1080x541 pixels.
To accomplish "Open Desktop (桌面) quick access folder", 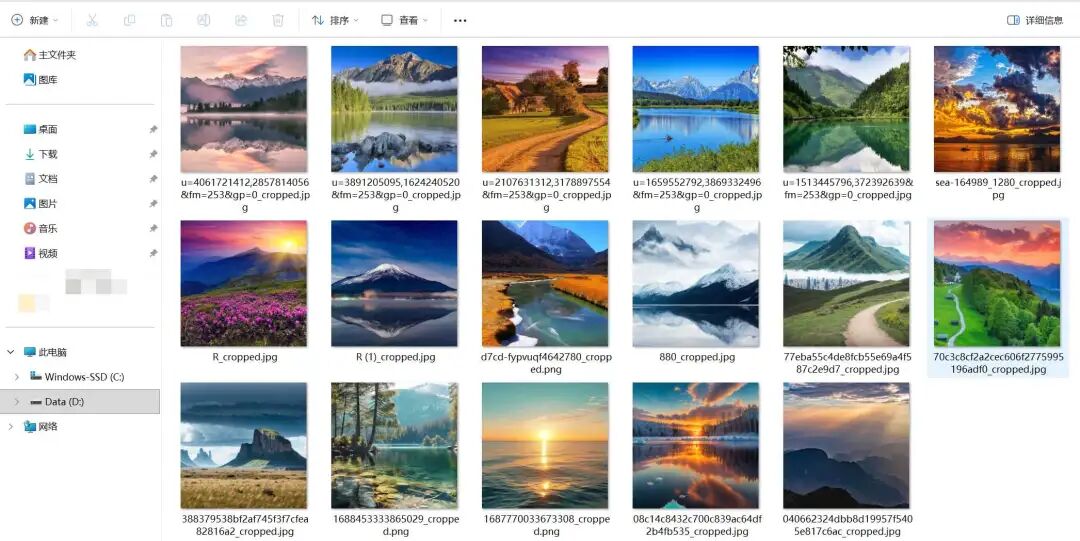I will (41, 130).
